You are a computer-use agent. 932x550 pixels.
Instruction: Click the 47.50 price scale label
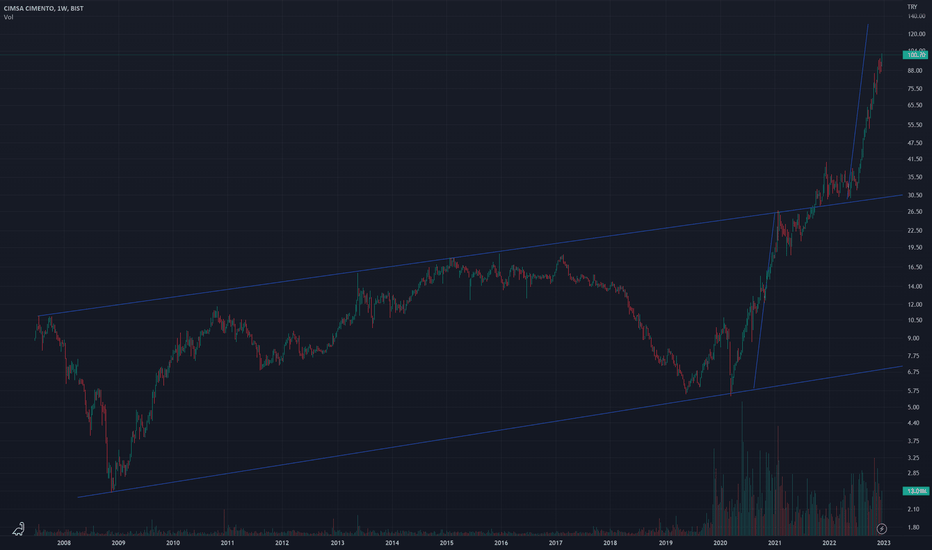pos(915,143)
